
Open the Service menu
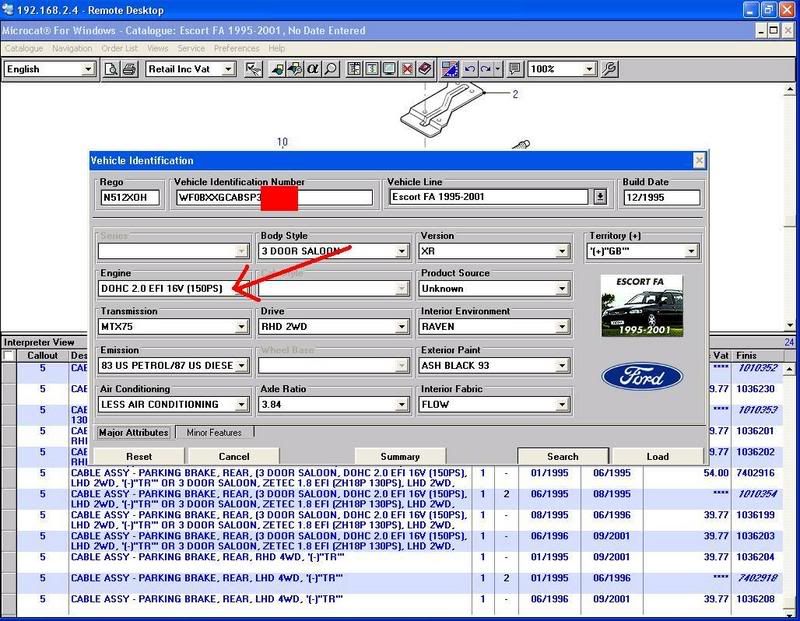coord(191,48)
